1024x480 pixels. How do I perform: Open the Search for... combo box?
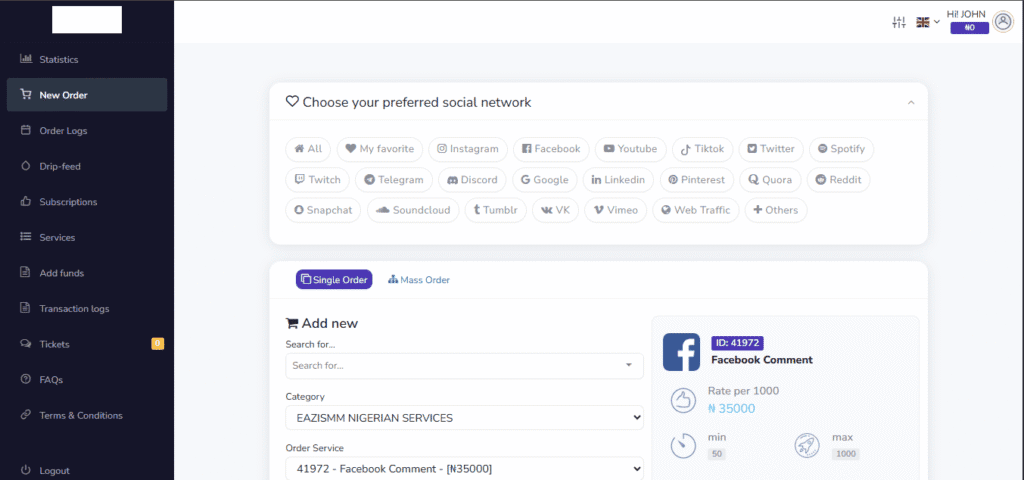pyautogui.click(x=464, y=366)
